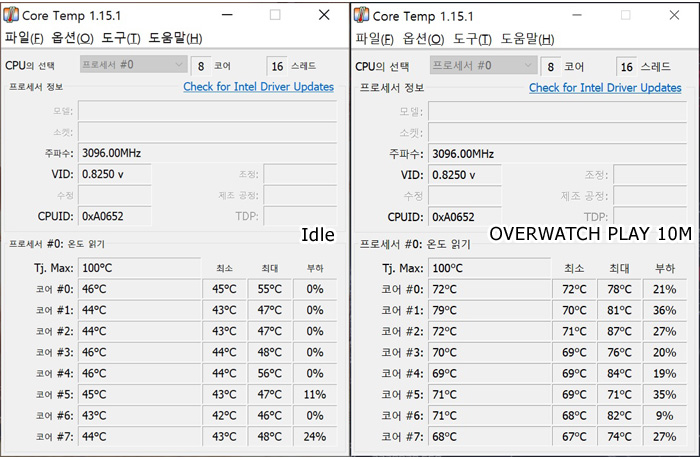Click the 0.8250 v VID field in right window
Viewport: 700px width, 460px height.
[x=464, y=175]
